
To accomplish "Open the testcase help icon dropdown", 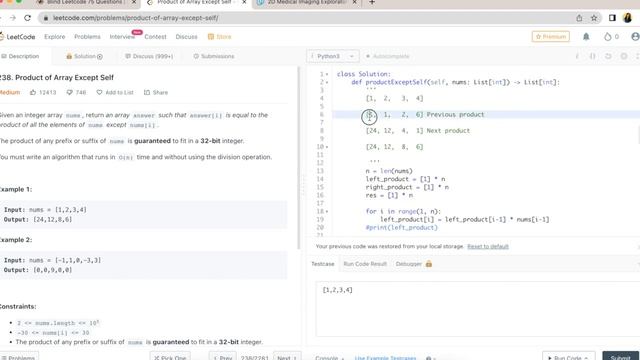I will (431, 358).
